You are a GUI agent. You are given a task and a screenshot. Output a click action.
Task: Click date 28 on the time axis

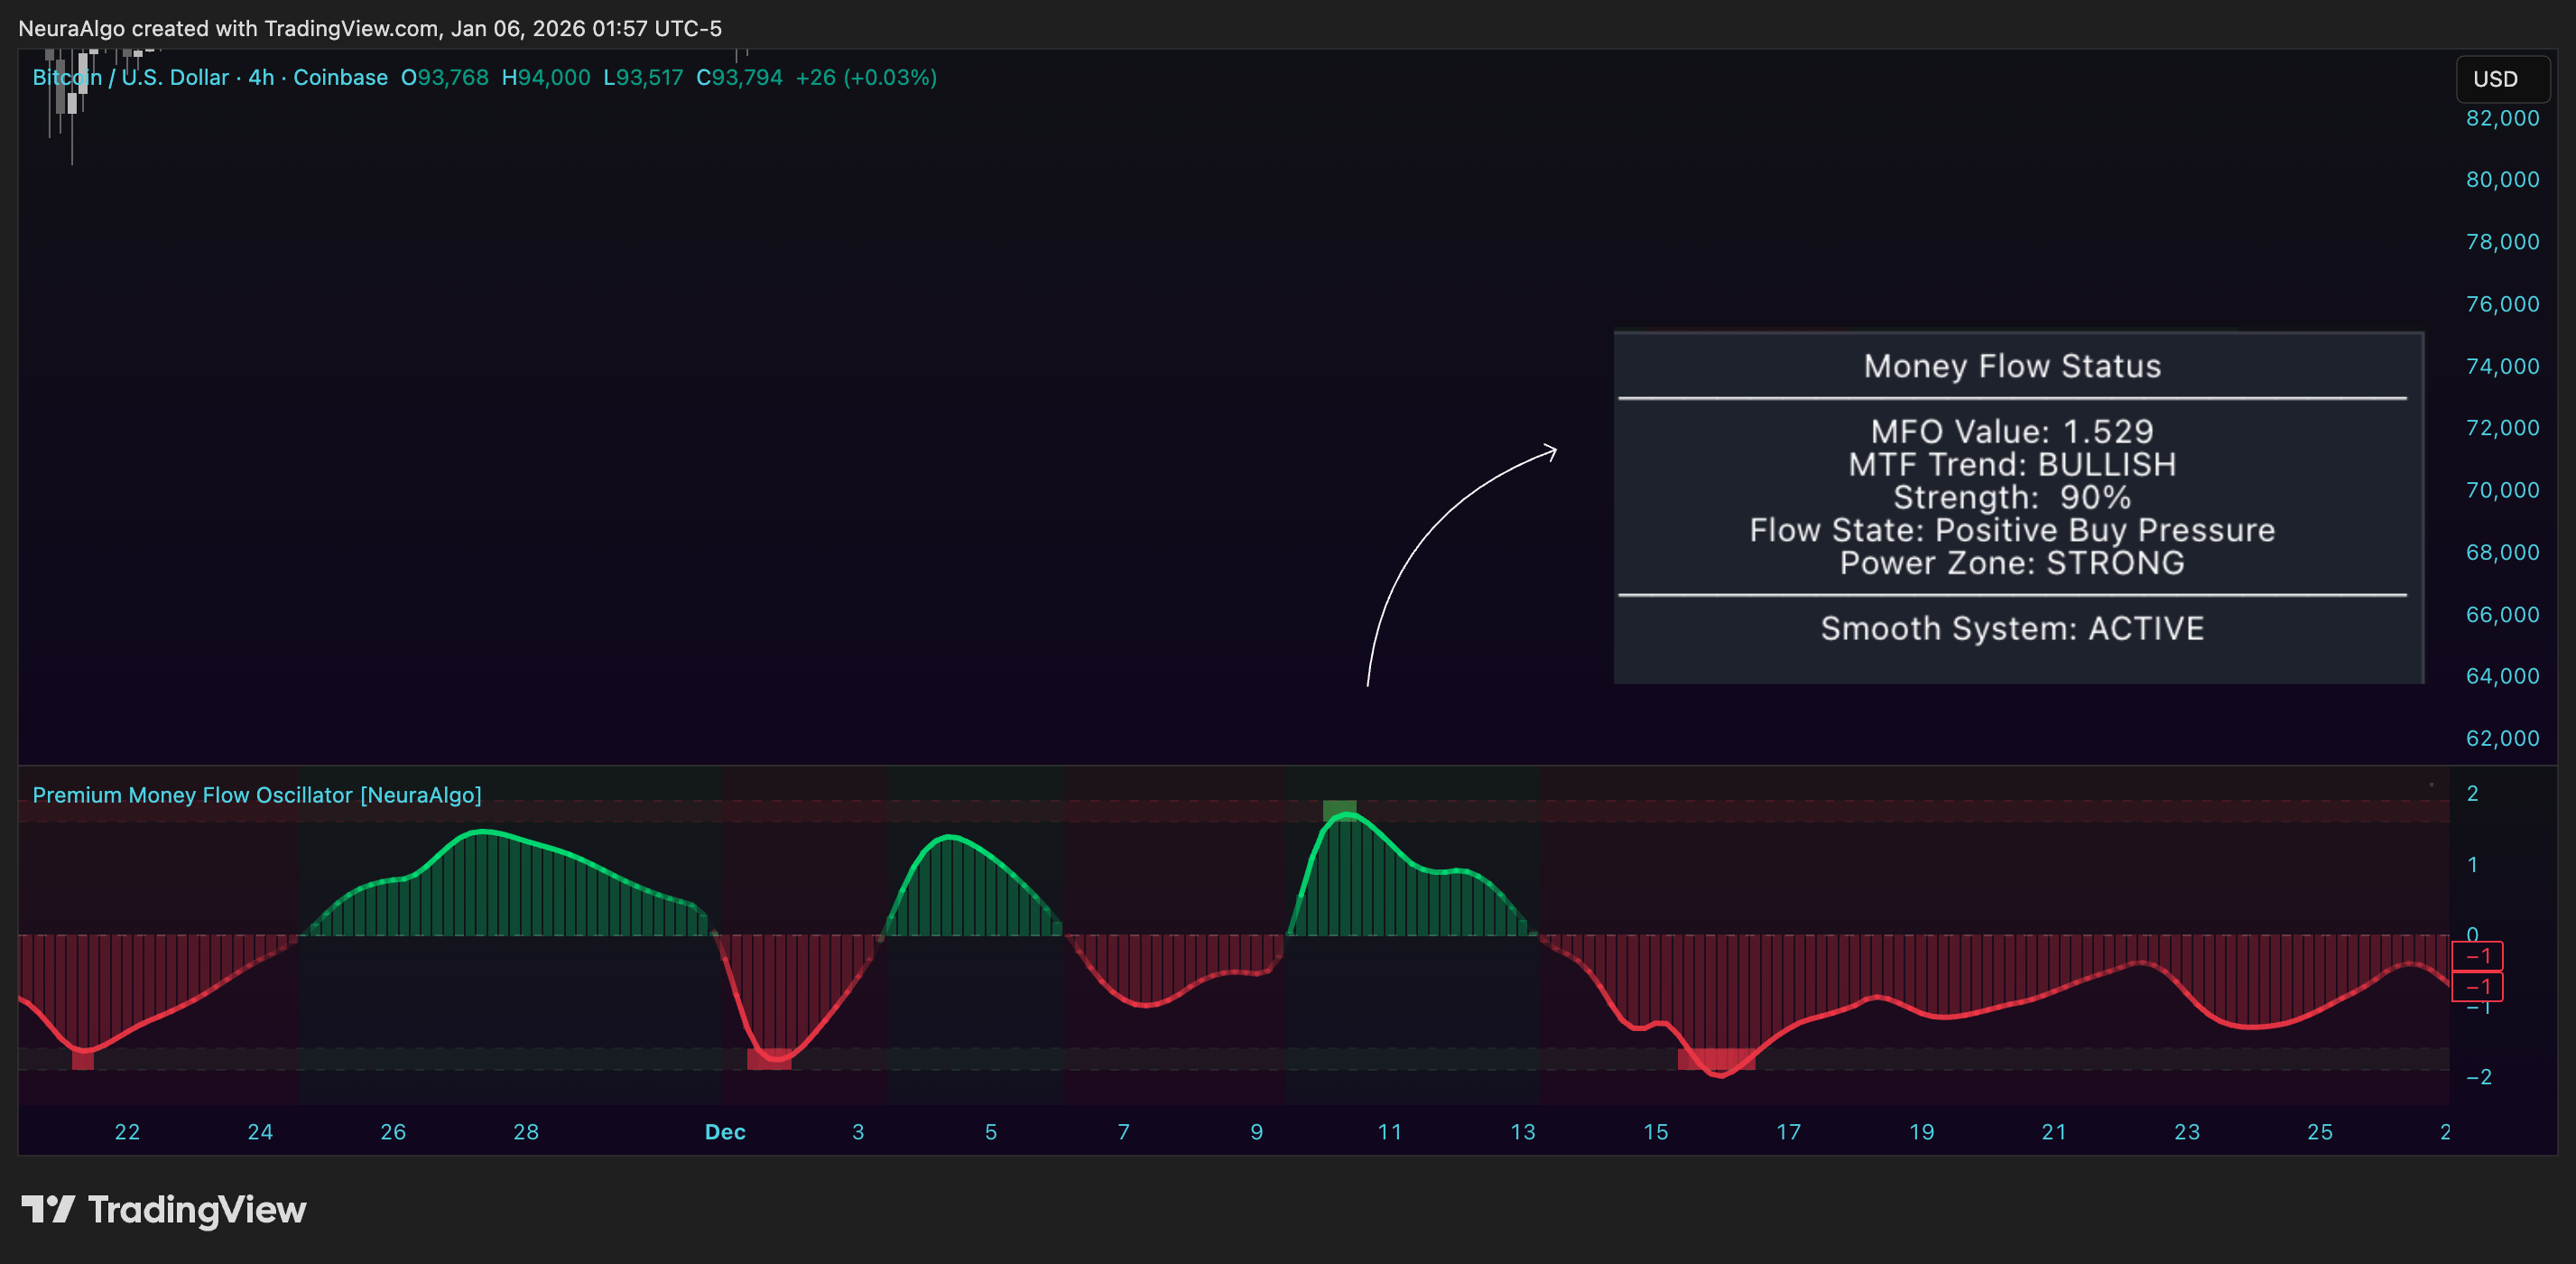tap(526, 1132)
